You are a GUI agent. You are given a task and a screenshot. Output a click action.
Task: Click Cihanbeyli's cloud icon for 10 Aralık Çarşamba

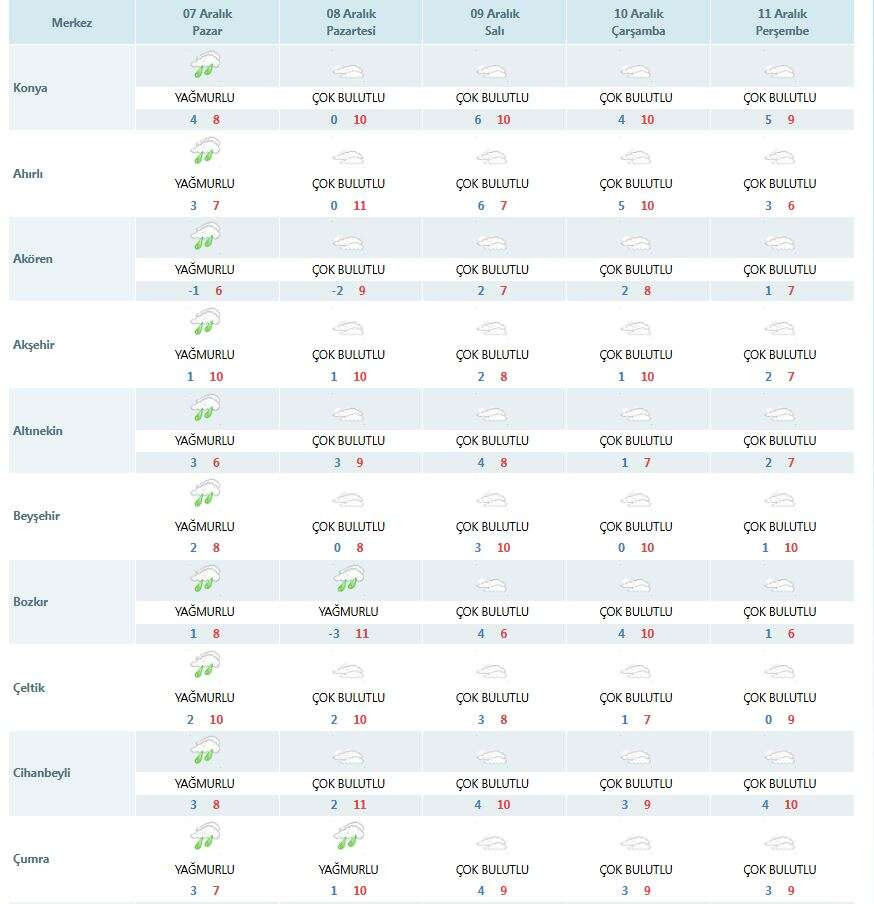pyautogui.click(x=636, y=757)
